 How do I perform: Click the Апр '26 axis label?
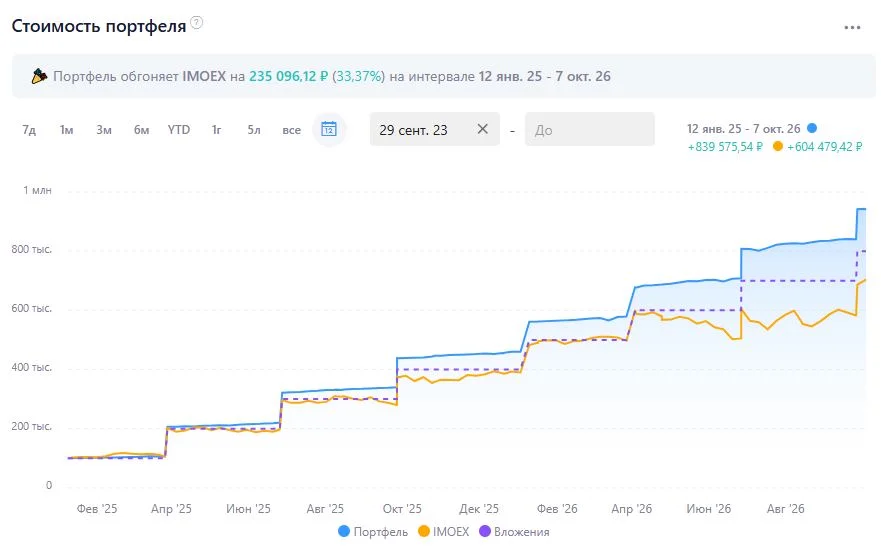(x=632, y=509)
